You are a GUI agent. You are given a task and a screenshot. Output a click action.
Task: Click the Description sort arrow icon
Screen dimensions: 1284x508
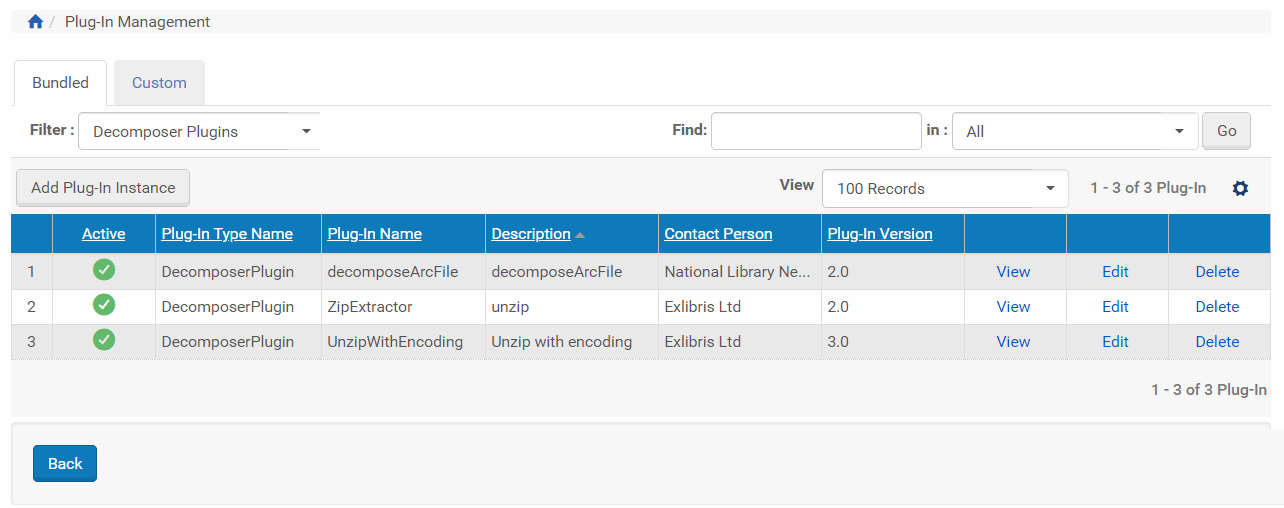point(580,235)
